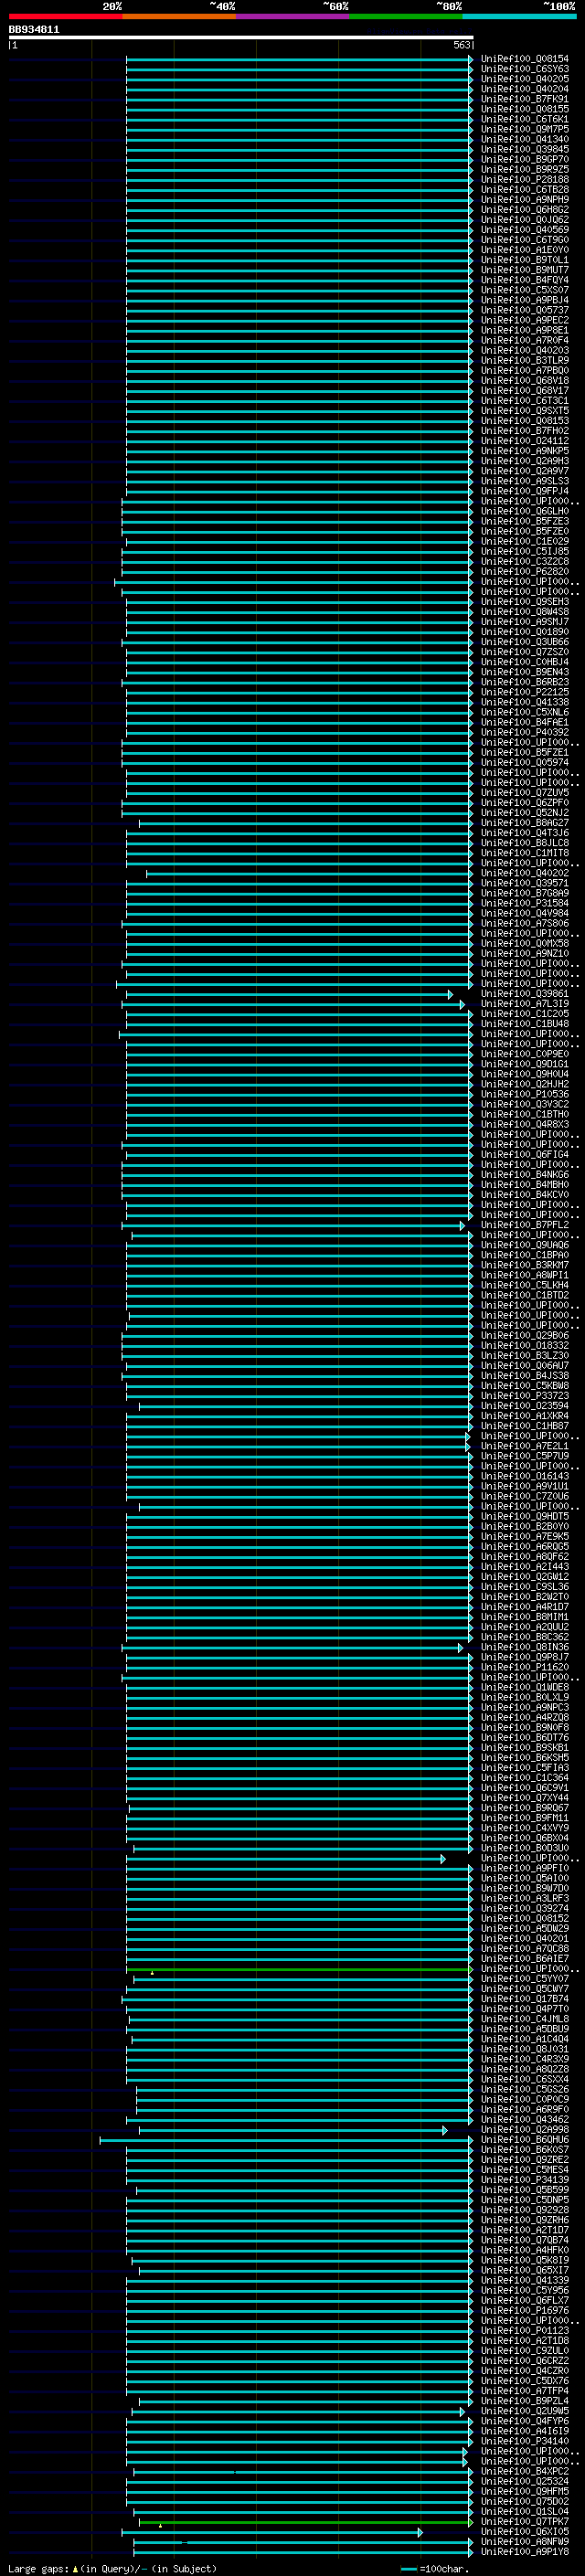Select label UniRef100_P10536
Screen dimensions: 585x2576
click(524, 1094)
